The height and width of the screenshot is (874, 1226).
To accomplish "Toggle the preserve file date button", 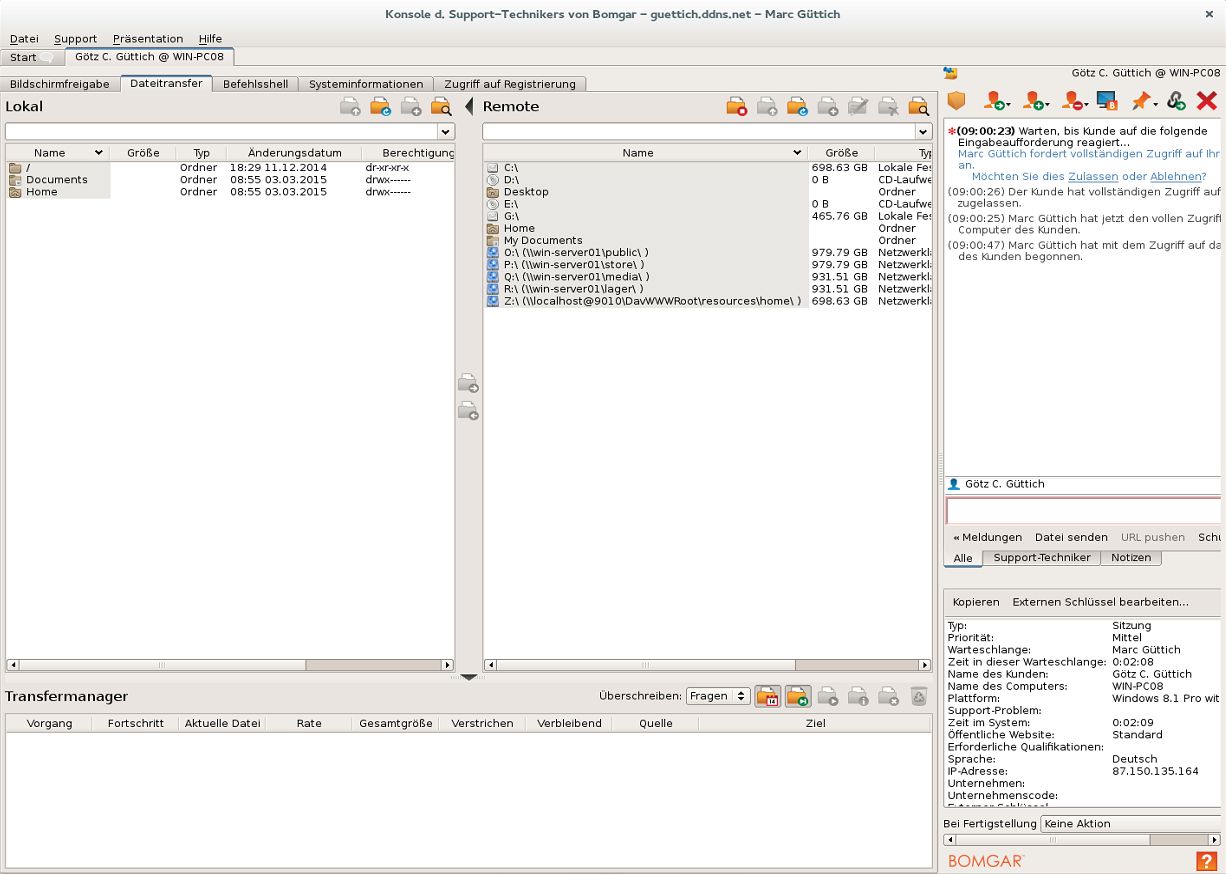I will [767, 696].
